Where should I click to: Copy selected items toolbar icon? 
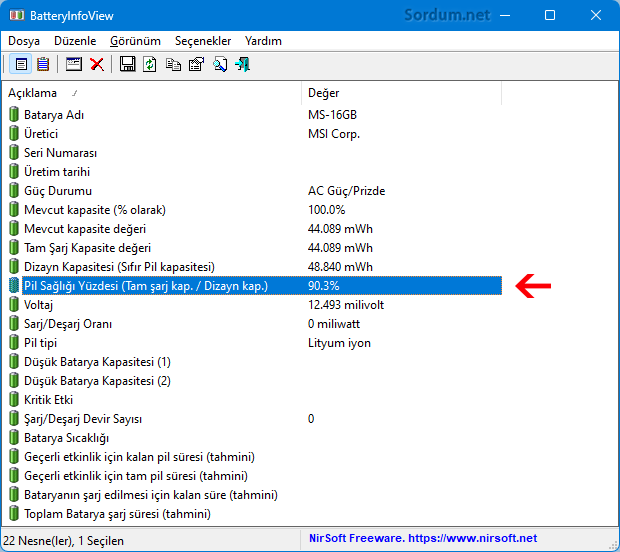point(173,64)
